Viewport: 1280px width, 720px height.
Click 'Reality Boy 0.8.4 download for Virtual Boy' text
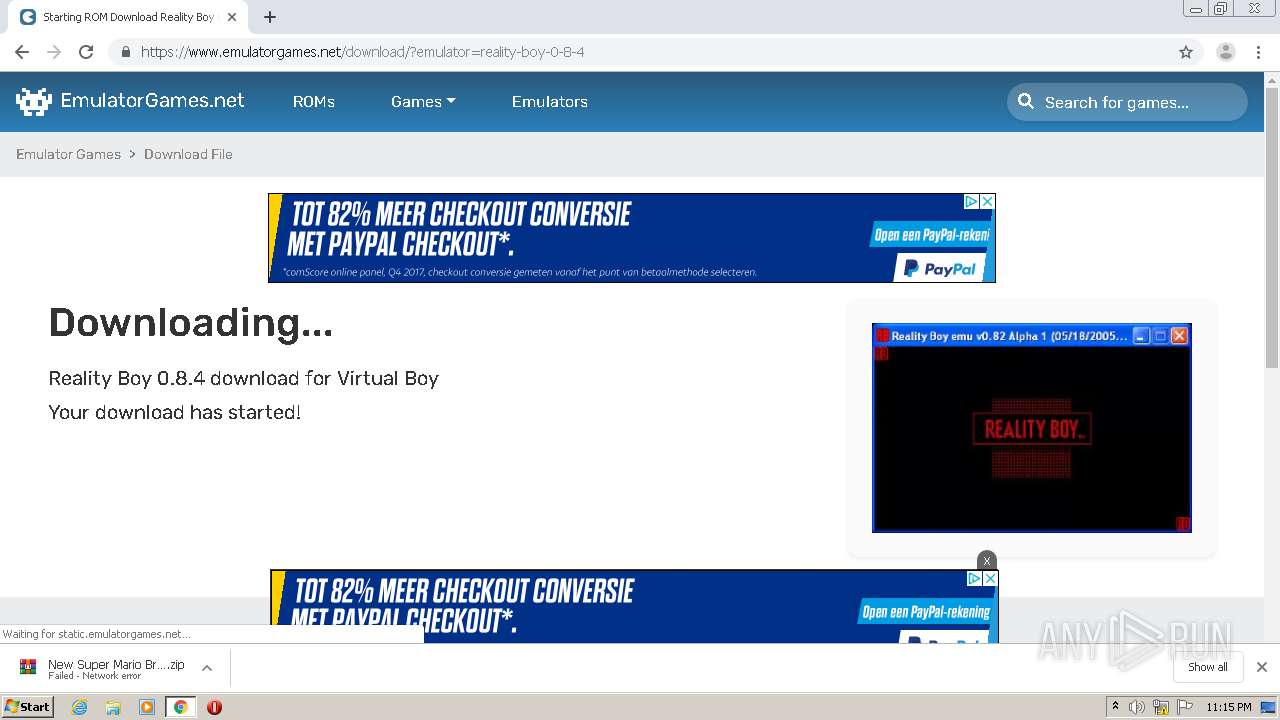(244, 378)
